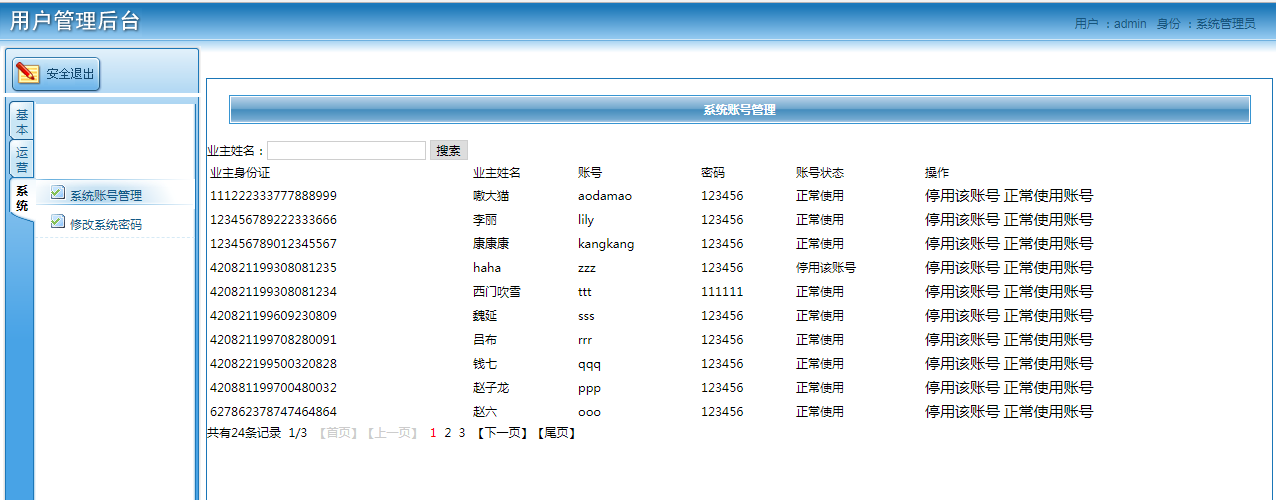Viewport: 1276px width, 500px height.
Task: Open 系统账号管理 menu entry
Action: (106, 195)
